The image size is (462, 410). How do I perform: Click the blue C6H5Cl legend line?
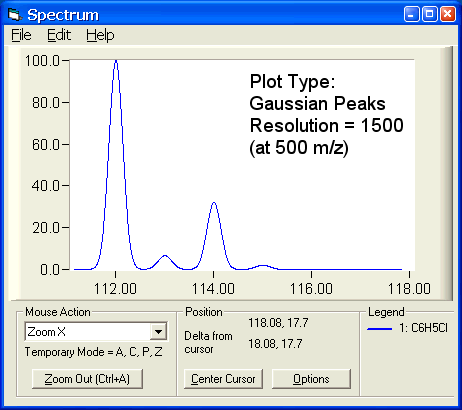(379, 329)
